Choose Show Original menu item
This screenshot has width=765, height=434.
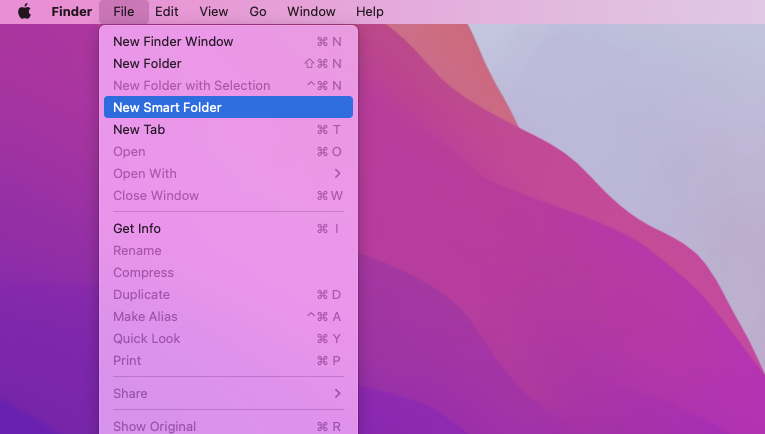228,425
